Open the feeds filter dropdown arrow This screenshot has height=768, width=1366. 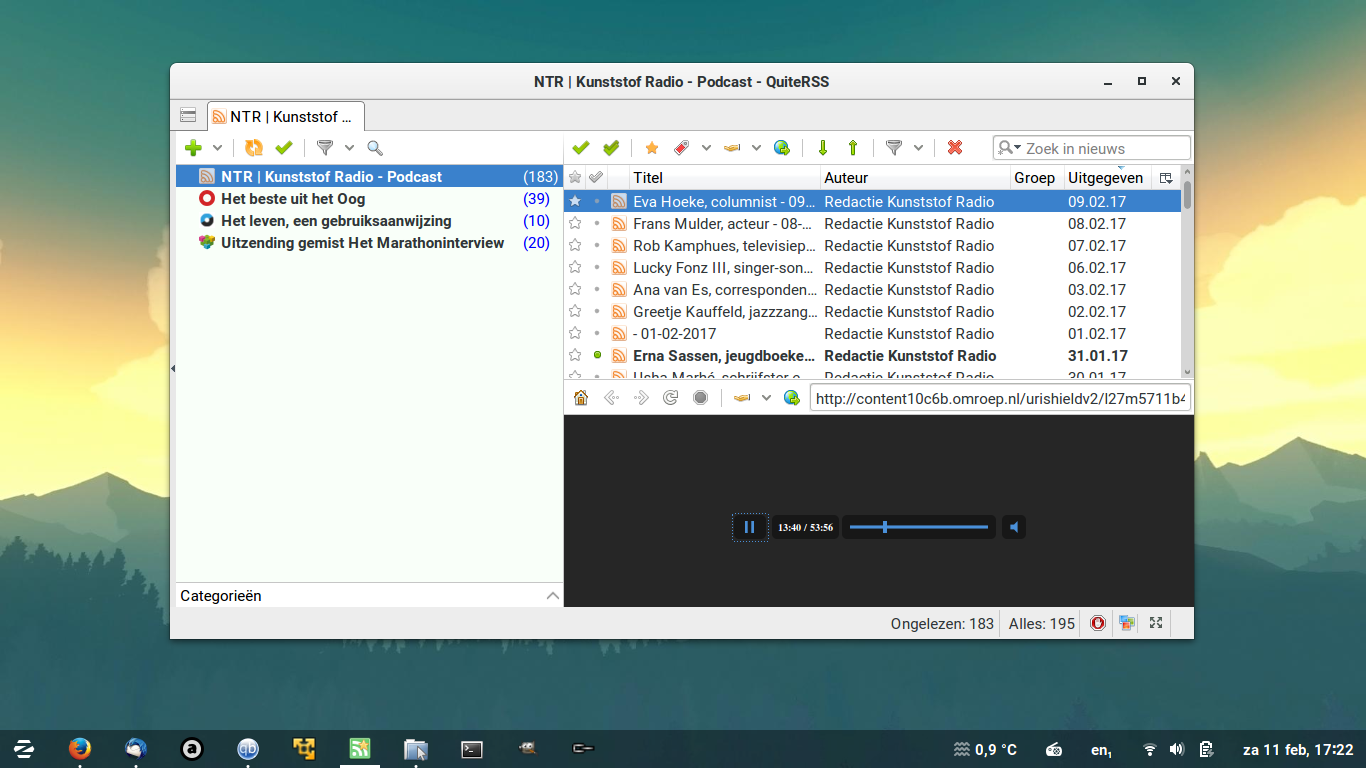pyautogui.click(x=349, y=148)
